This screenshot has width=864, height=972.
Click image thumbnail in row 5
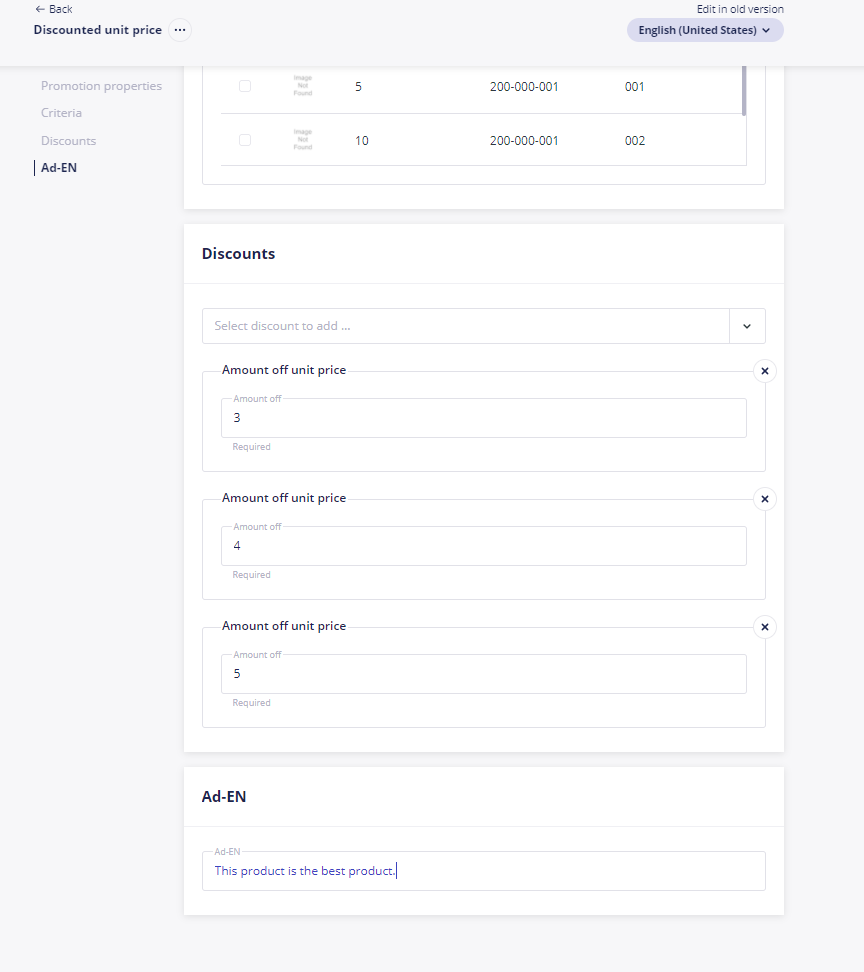click(x=303, y=86)
